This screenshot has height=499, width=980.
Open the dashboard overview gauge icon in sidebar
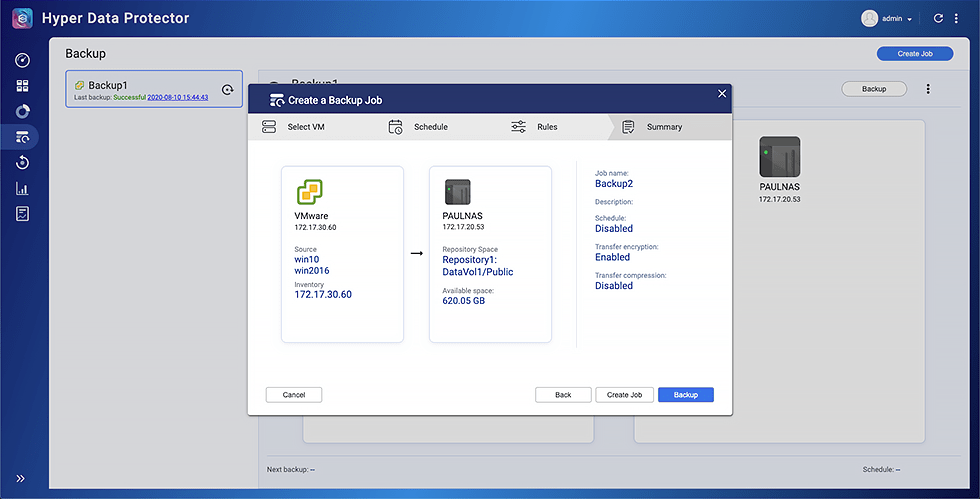(x=22, y=60)
